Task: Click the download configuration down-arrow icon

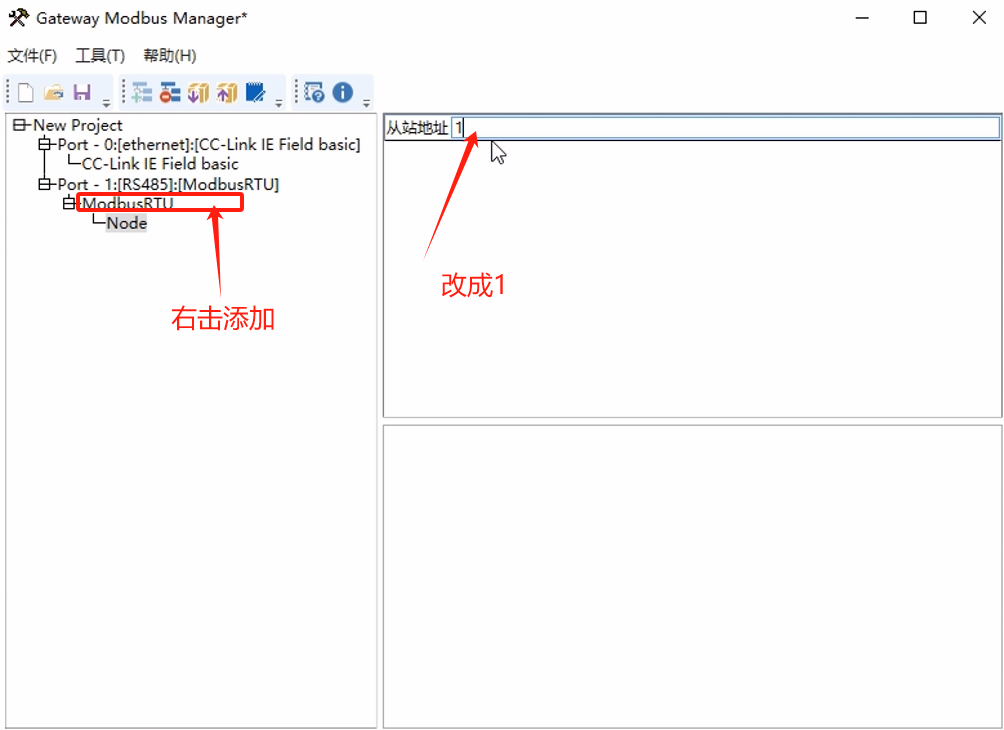Action: point(198,93)
